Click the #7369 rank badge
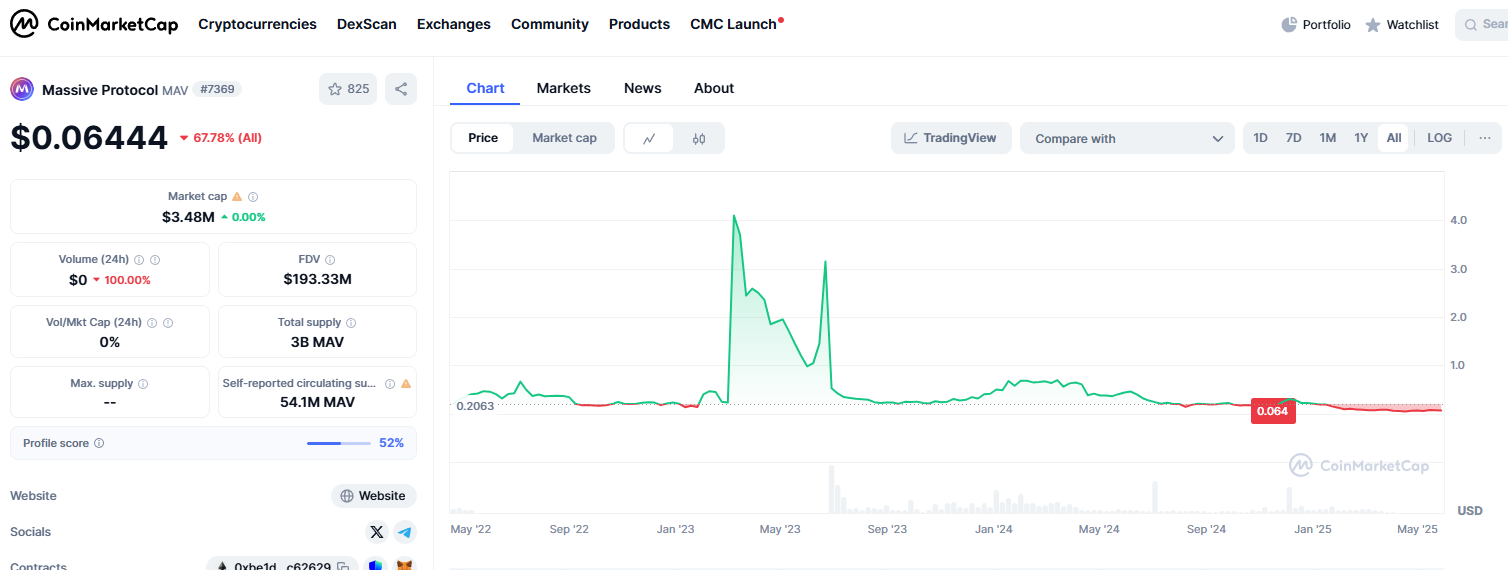The image size is (1508, 570). click(x=217, y=89)
